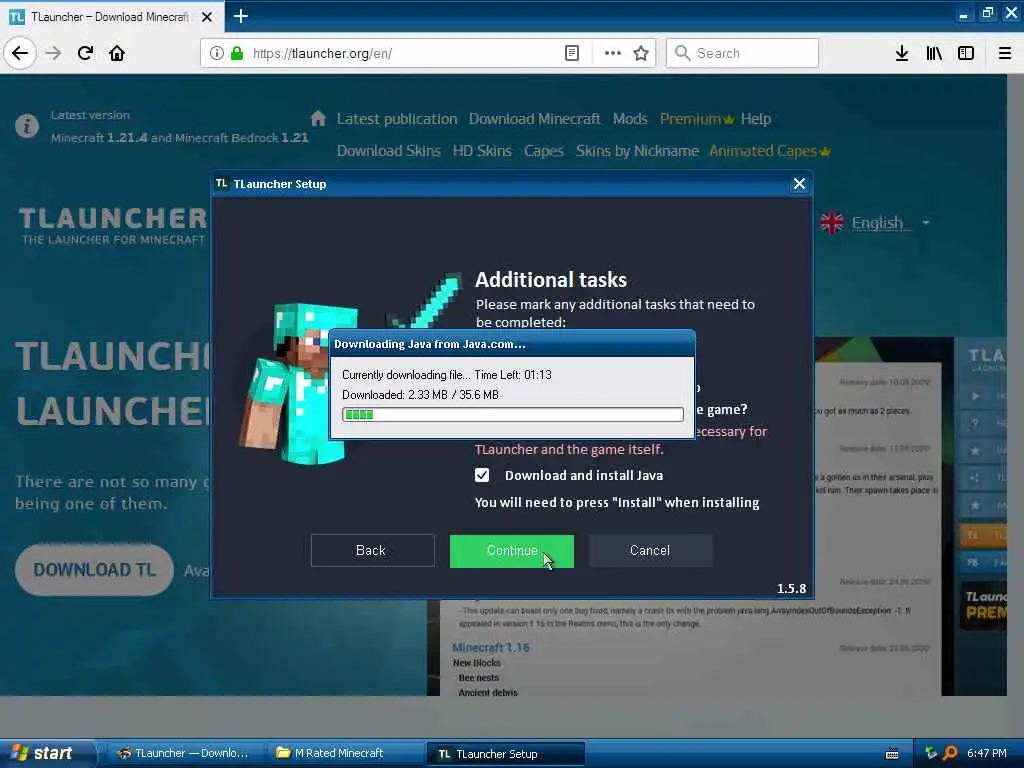
Task: Switch to TLauncher Setup taskbar item
Action: [x=505, y=754]
